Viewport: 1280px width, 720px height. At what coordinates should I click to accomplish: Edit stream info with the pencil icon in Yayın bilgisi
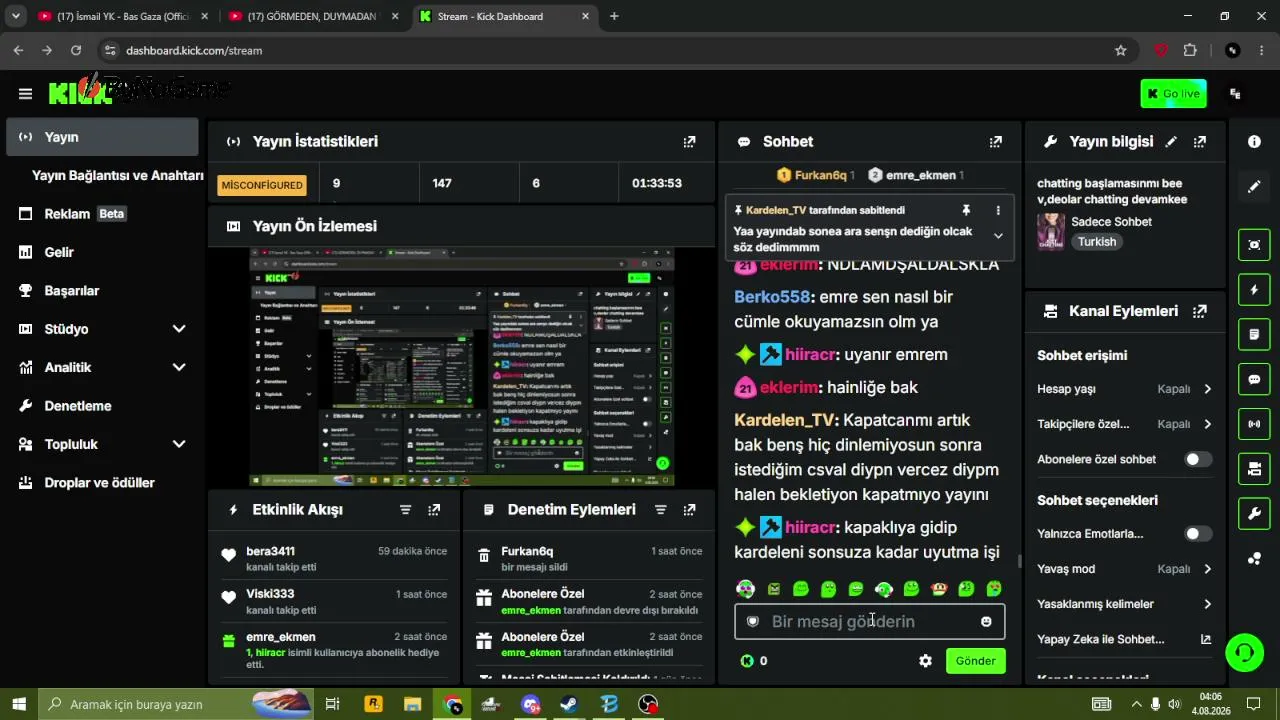click(x=1171, y=142)
